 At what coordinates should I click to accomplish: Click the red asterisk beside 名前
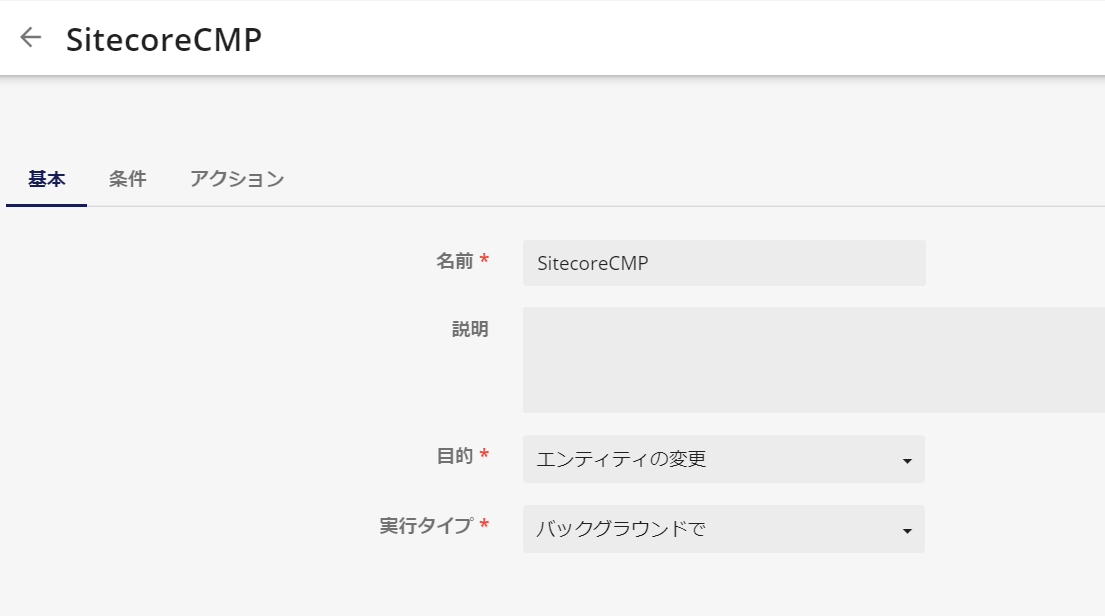484,259
